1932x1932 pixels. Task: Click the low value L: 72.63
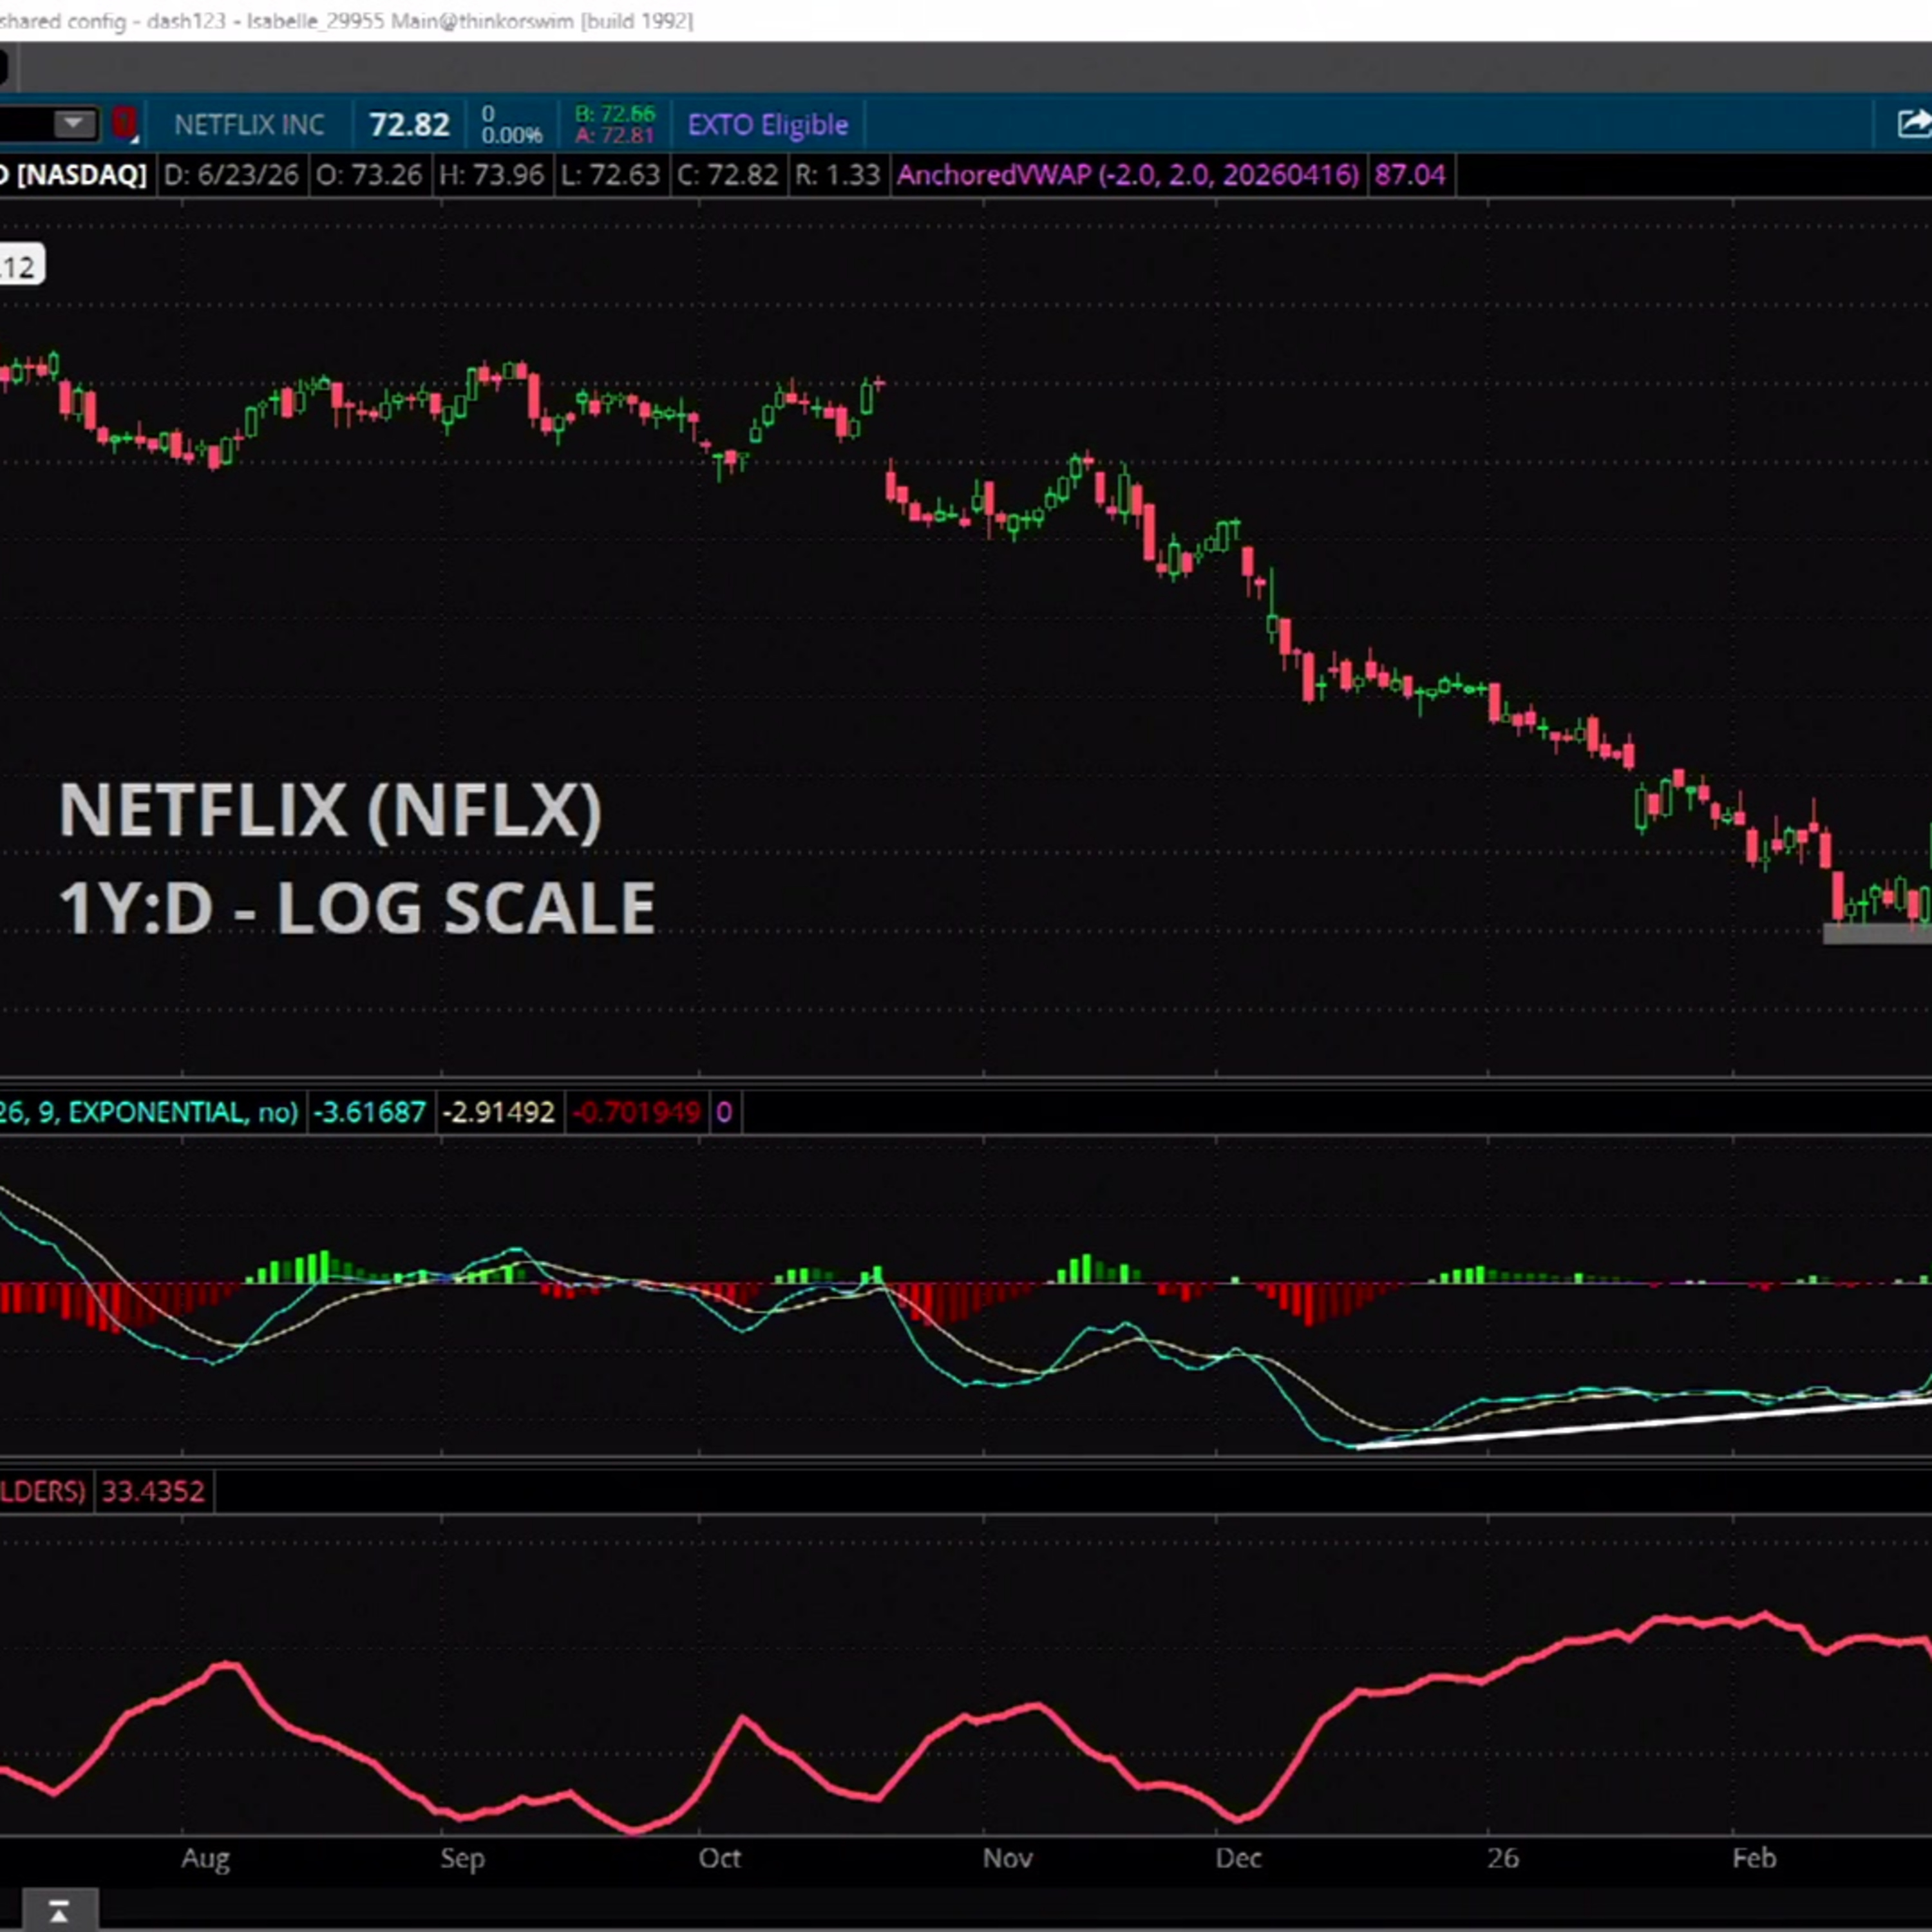click(x=610, y=175)
